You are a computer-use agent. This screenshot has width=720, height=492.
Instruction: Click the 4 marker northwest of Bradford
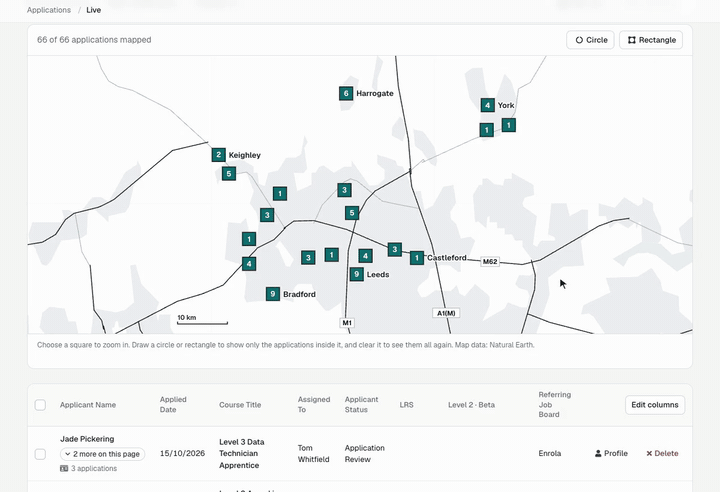coord(249,264)
